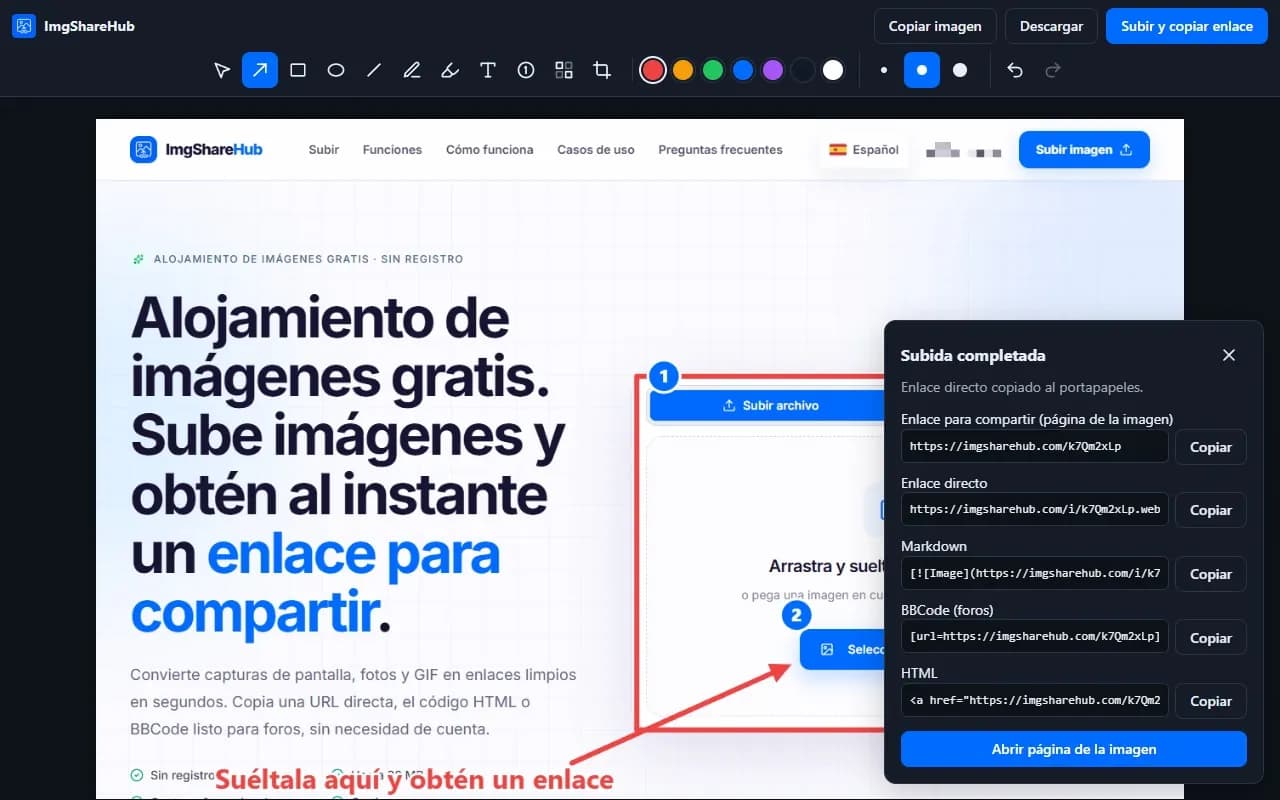Focus the Enlace directo URL field
Viewport: 1280px width, 800px height.
(x=1035, y=510)
